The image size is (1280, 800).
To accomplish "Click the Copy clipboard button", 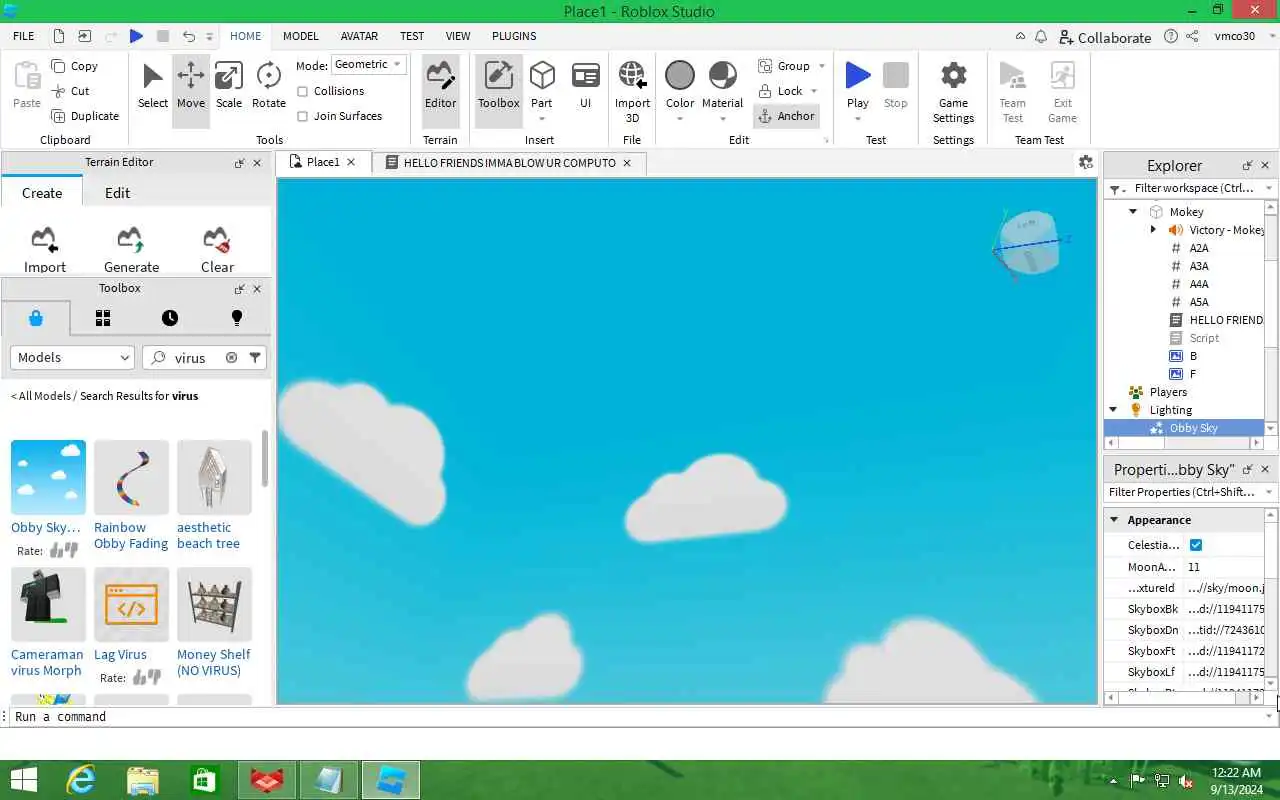I will [75, 66].
